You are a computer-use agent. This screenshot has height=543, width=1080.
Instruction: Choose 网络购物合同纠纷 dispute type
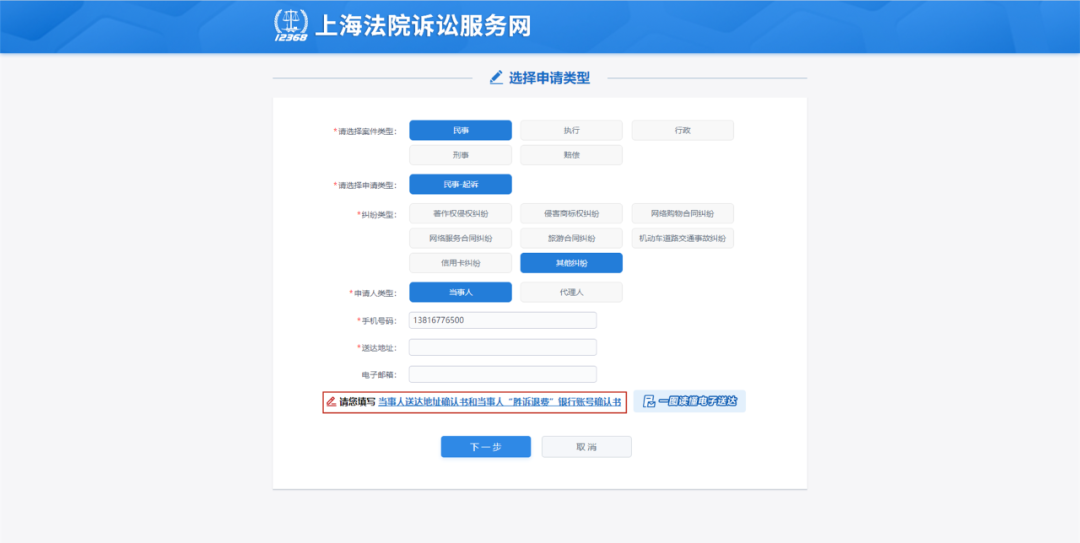pyautogui.click(x=683, y=214)
